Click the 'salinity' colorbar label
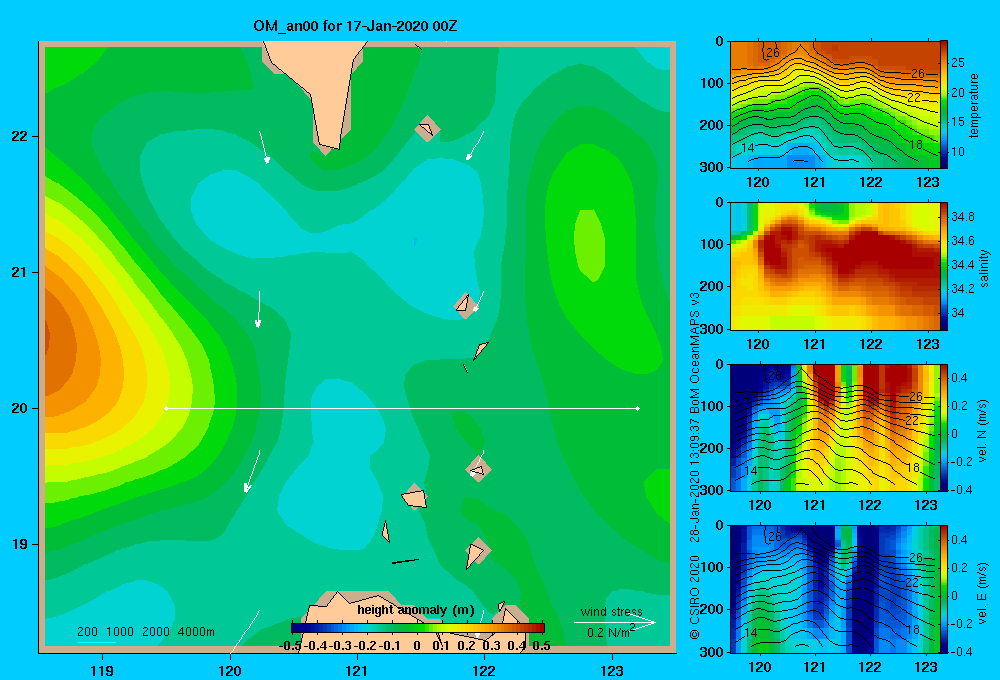The image size is (1000, 680). (984, 268)
